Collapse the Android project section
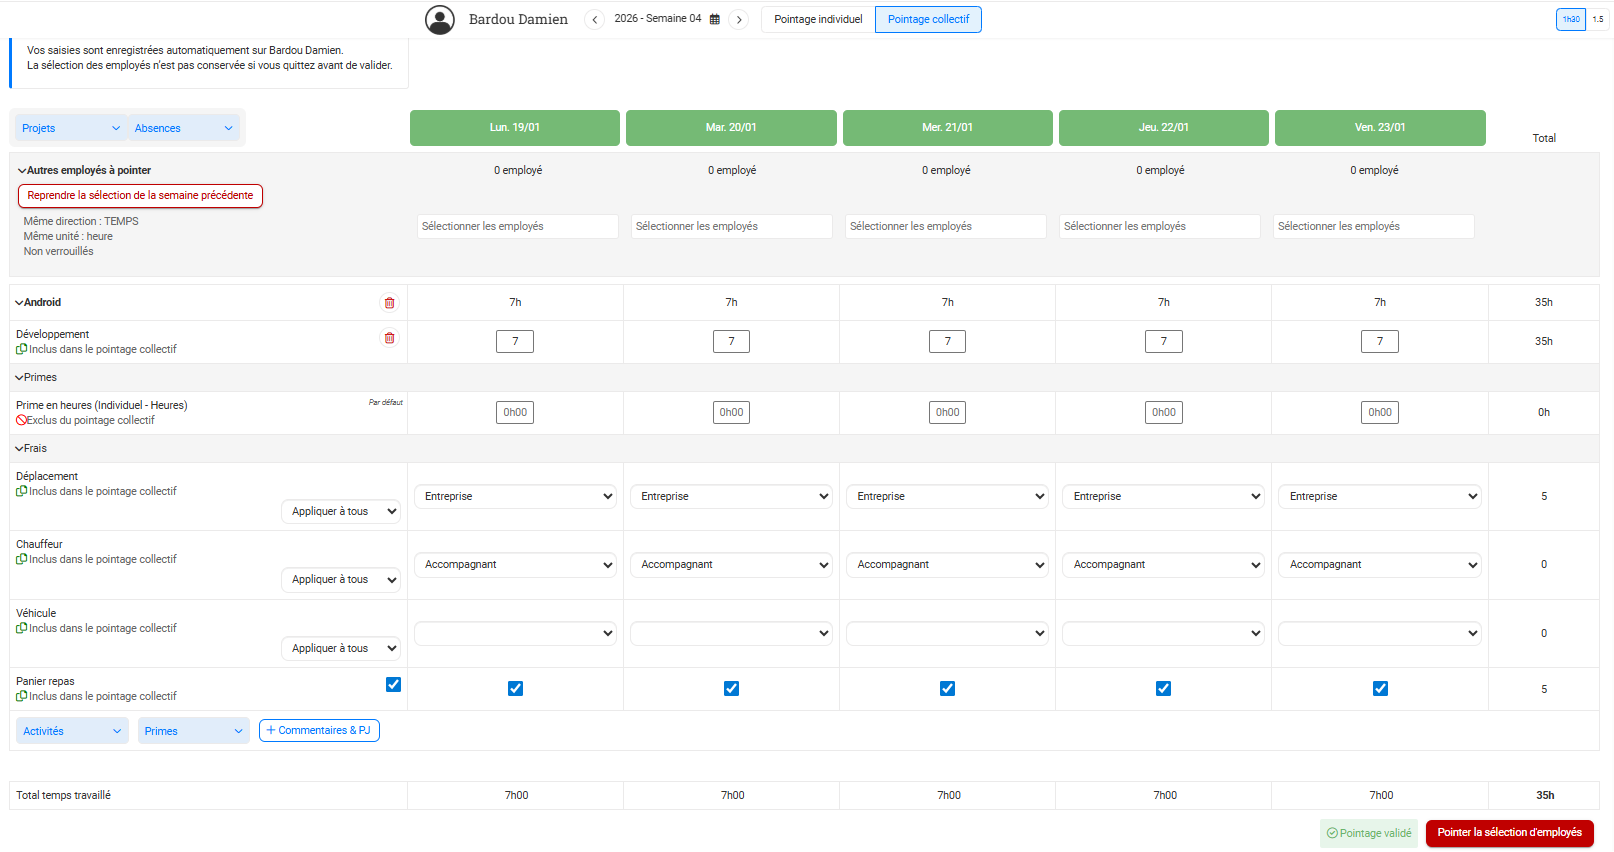 tap(20, 303)
